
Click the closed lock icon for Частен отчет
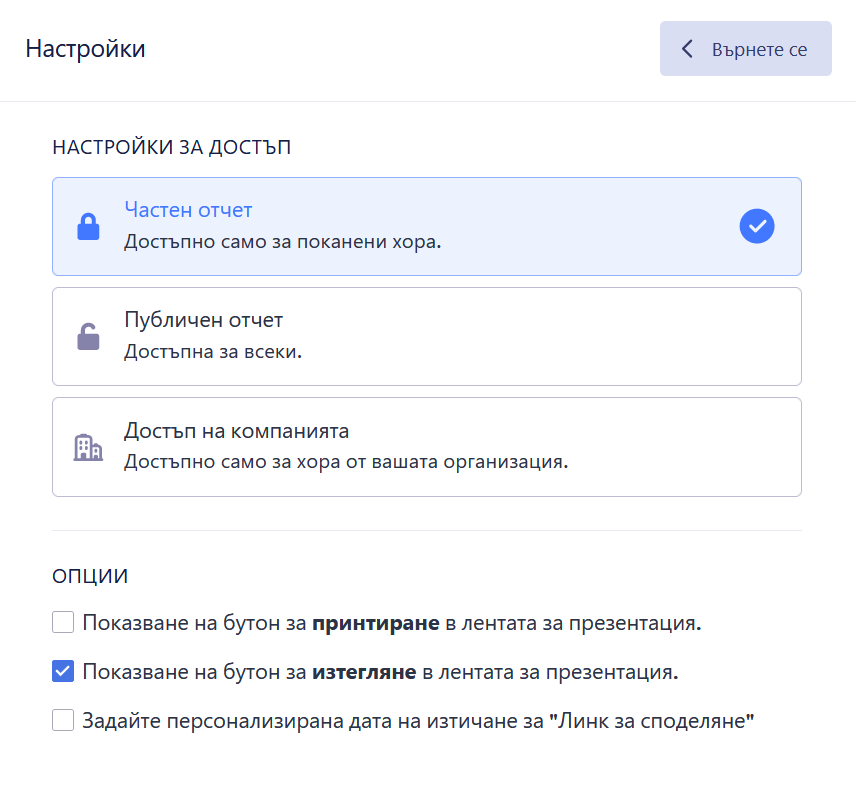pyautogui.click(x=89, y=227)
